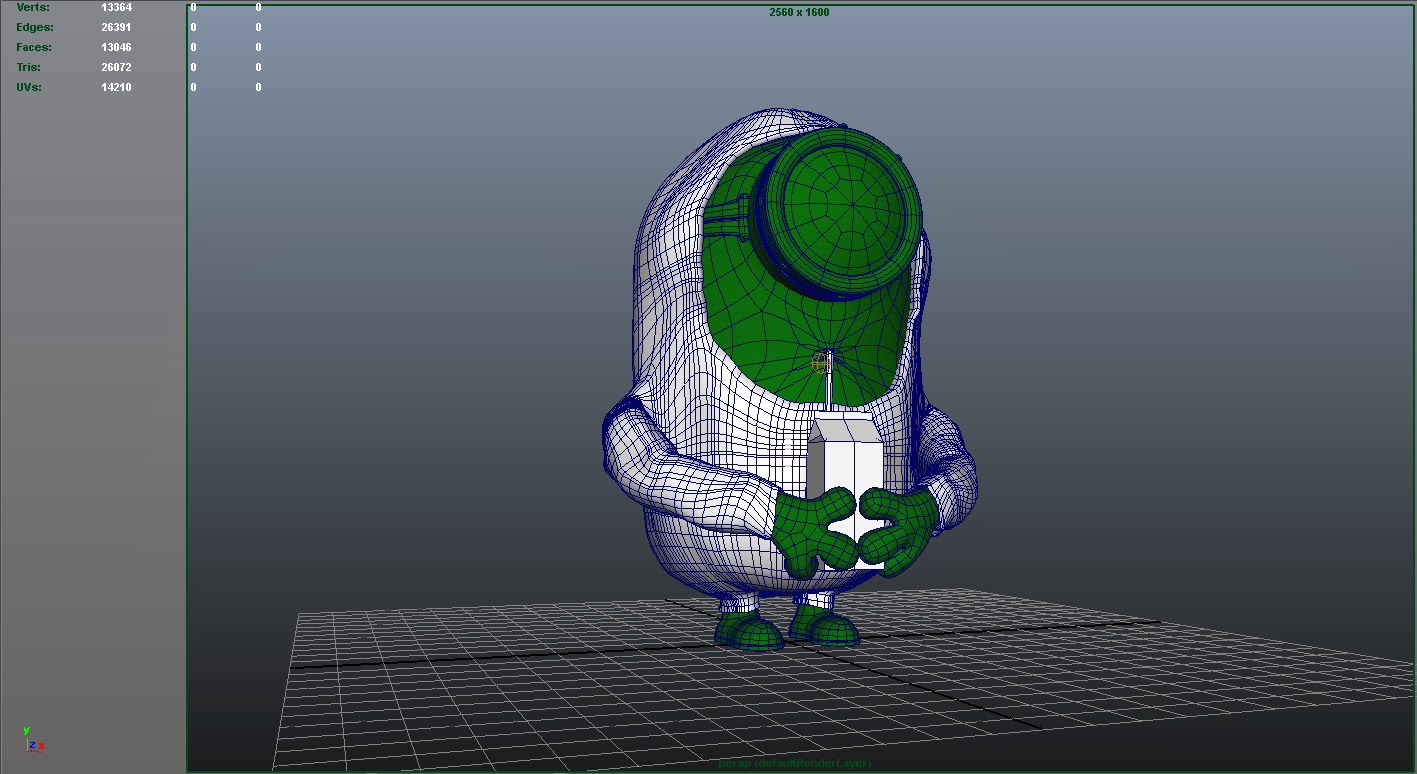Click the Y axis on the view gizmo
1417x774 pixels.
tap(26, 730)
